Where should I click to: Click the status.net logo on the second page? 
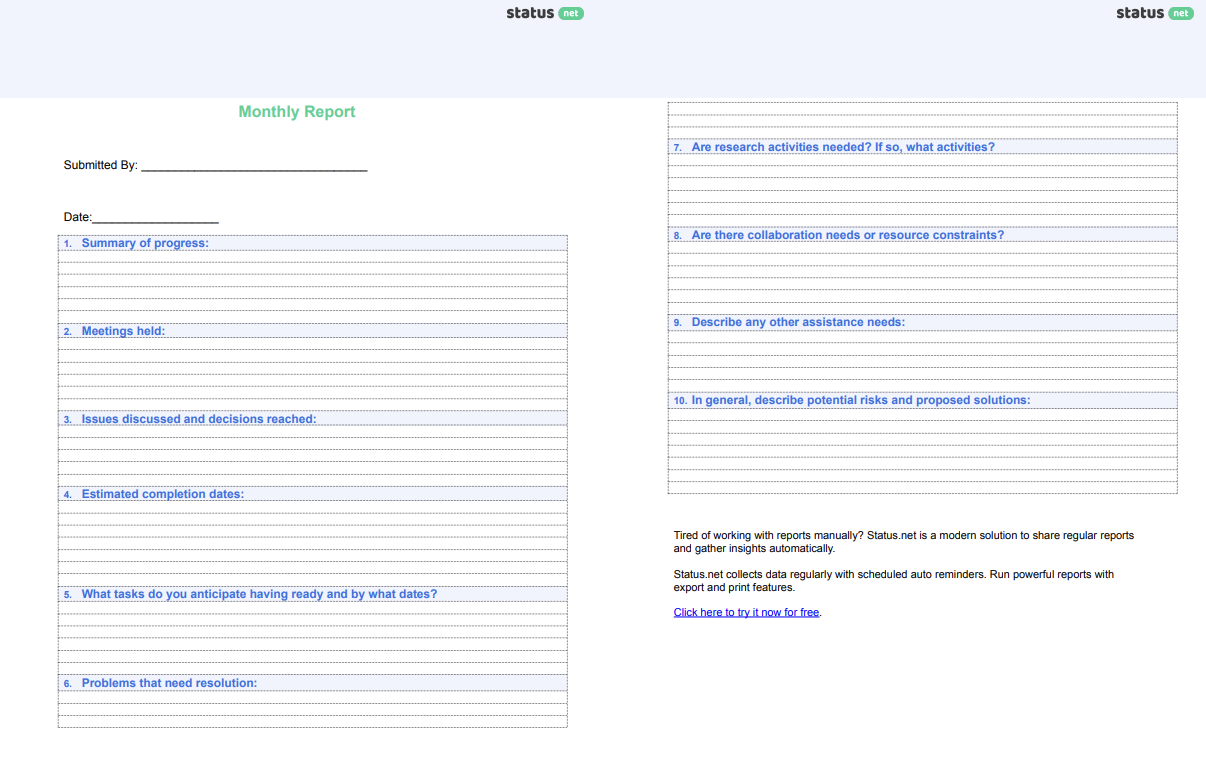[x=1154, y=13]
